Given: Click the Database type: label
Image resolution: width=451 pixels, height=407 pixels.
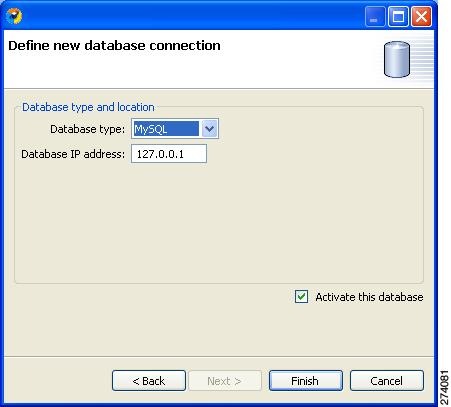Looking at the screenshot, I should pos(87,129).
